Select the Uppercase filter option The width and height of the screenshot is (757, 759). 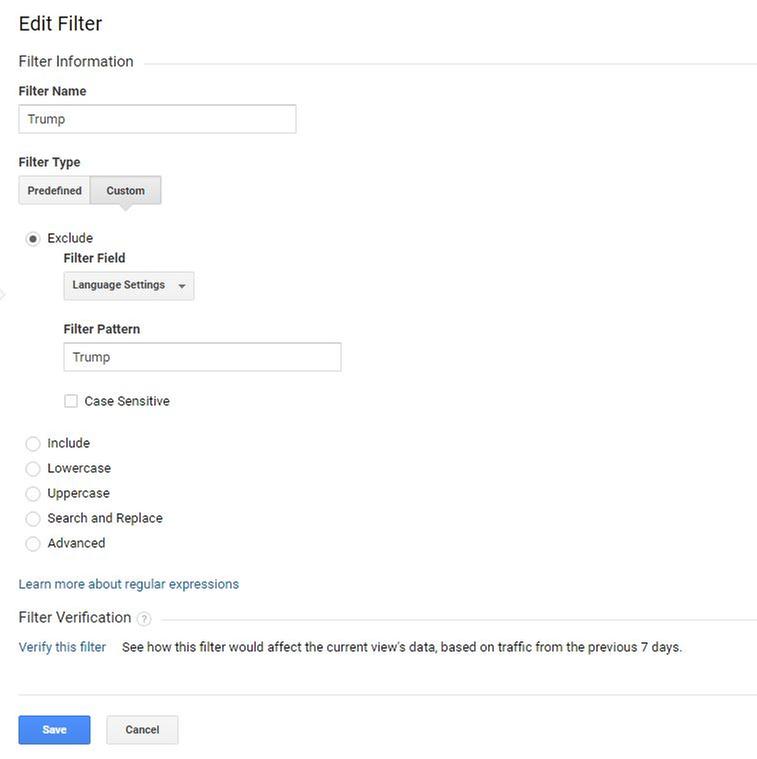coord(33,494)
